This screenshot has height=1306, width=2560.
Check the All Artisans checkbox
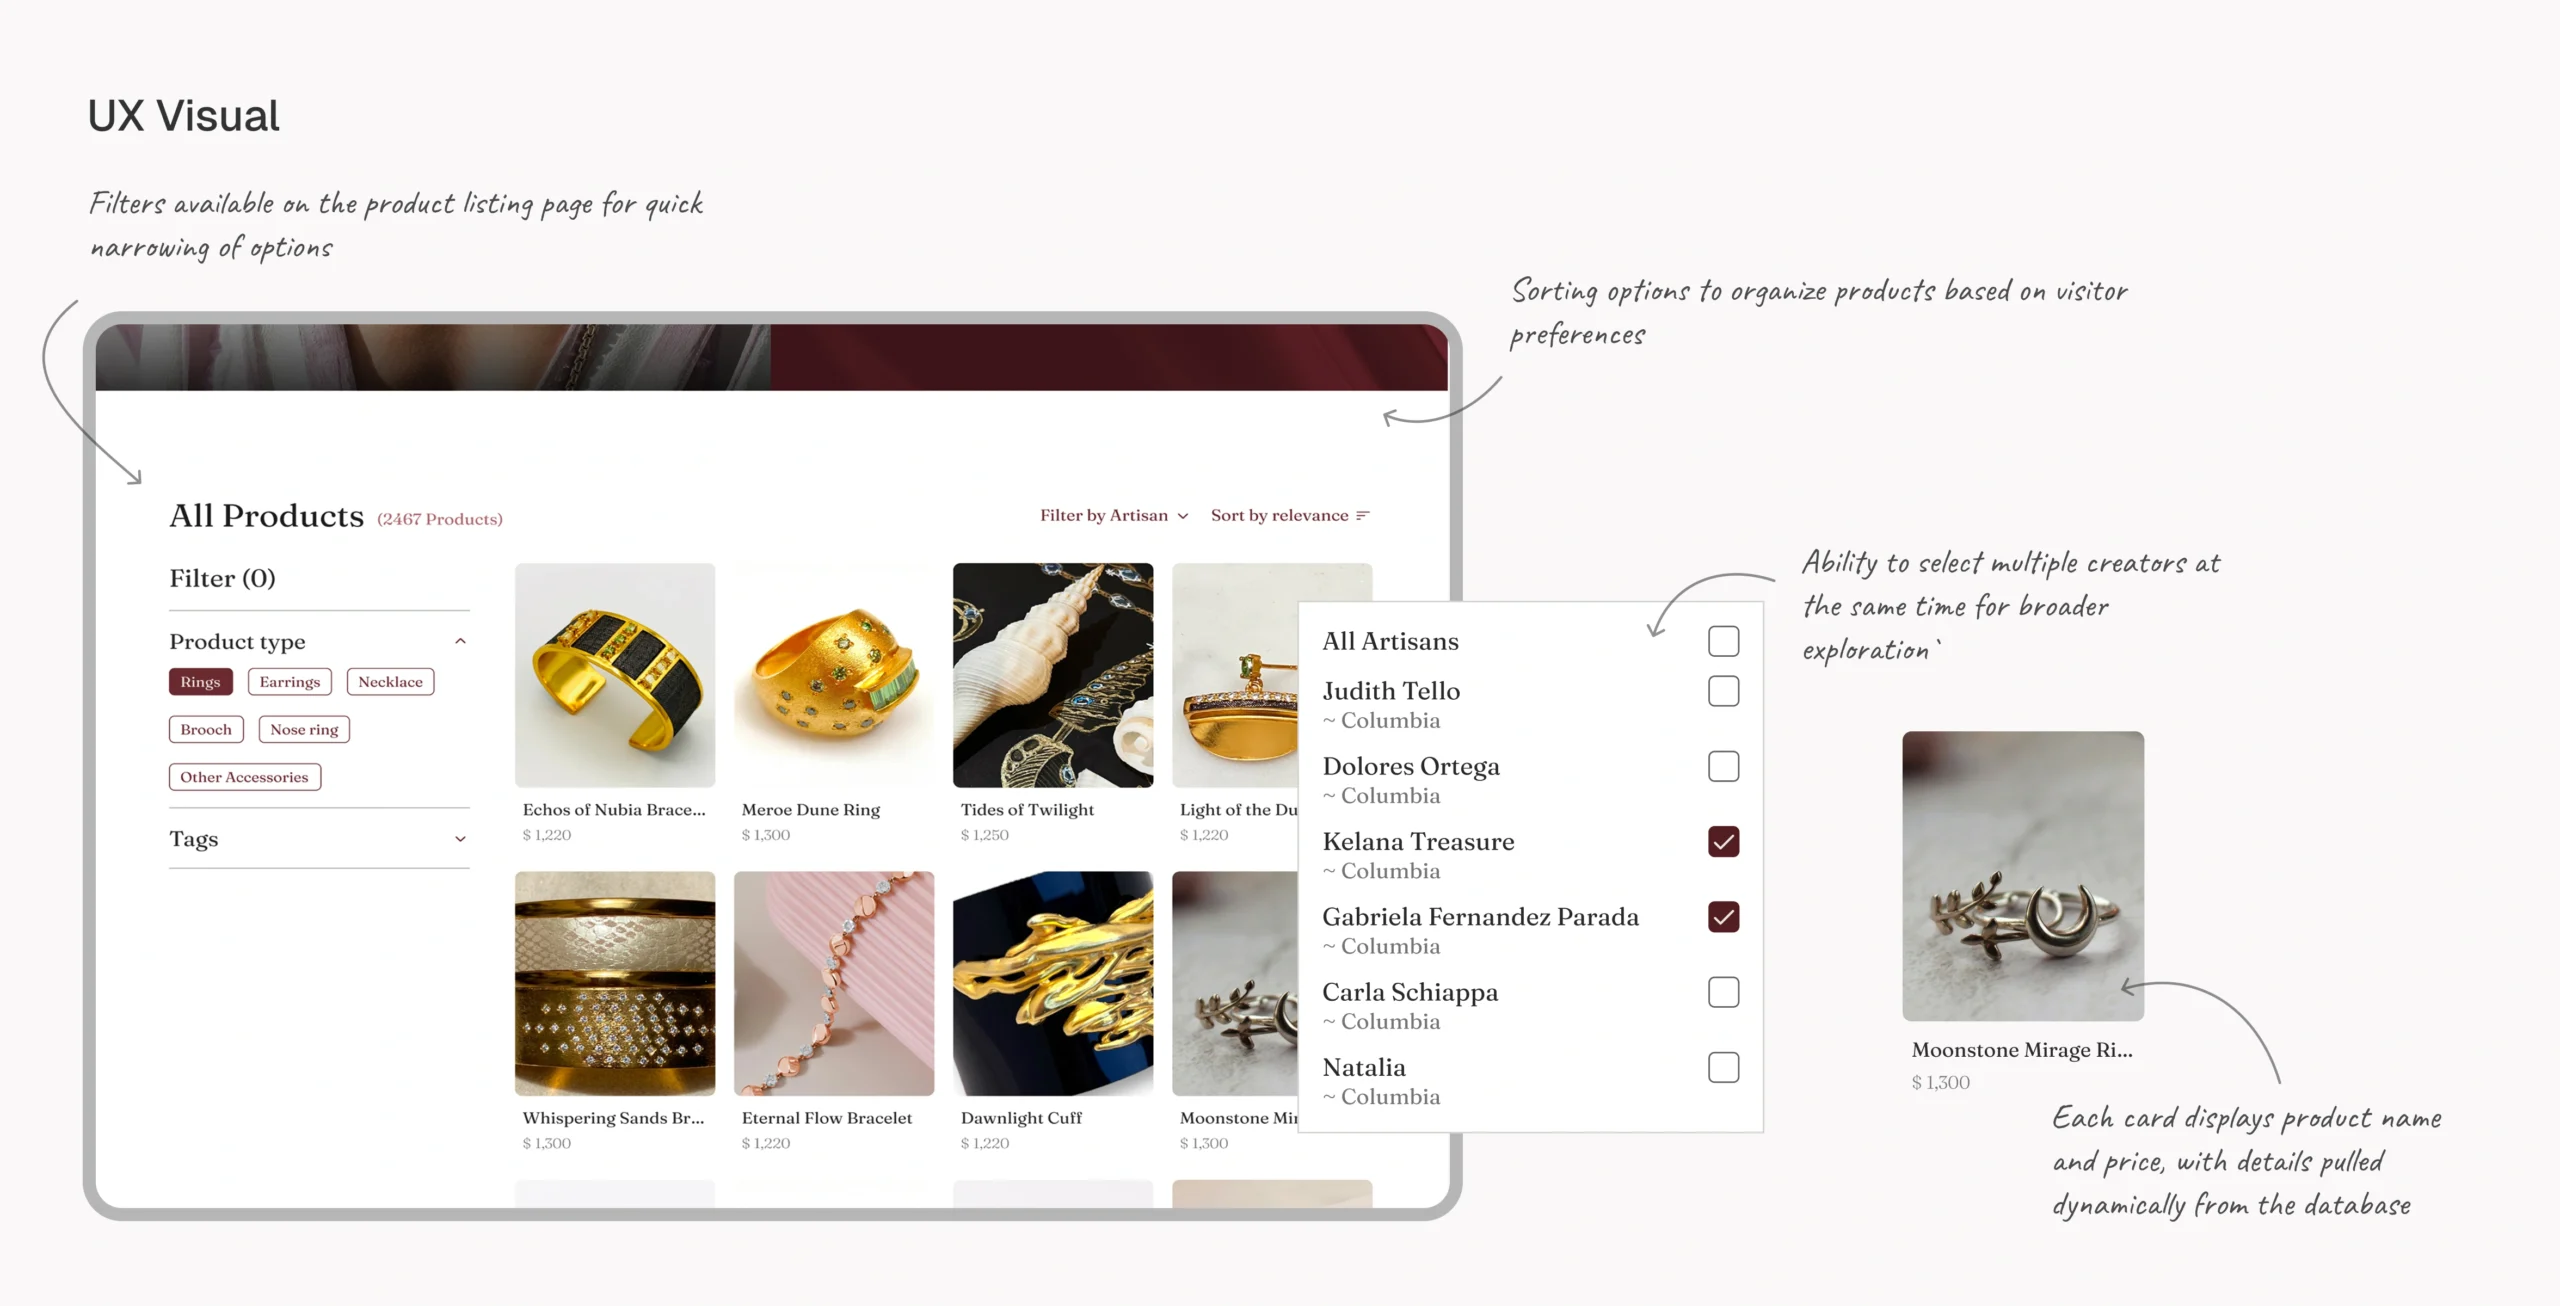(x=1723, y=641)
